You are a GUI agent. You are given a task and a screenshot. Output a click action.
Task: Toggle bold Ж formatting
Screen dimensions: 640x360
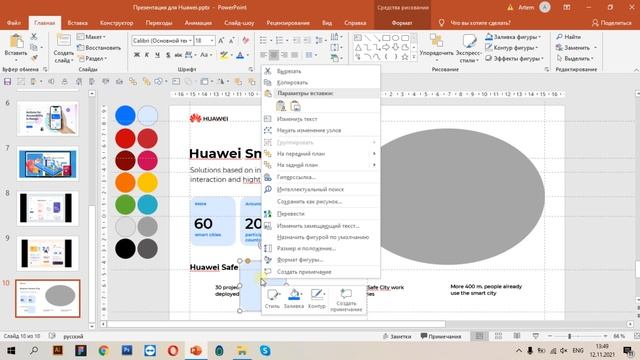pos(137,55)
